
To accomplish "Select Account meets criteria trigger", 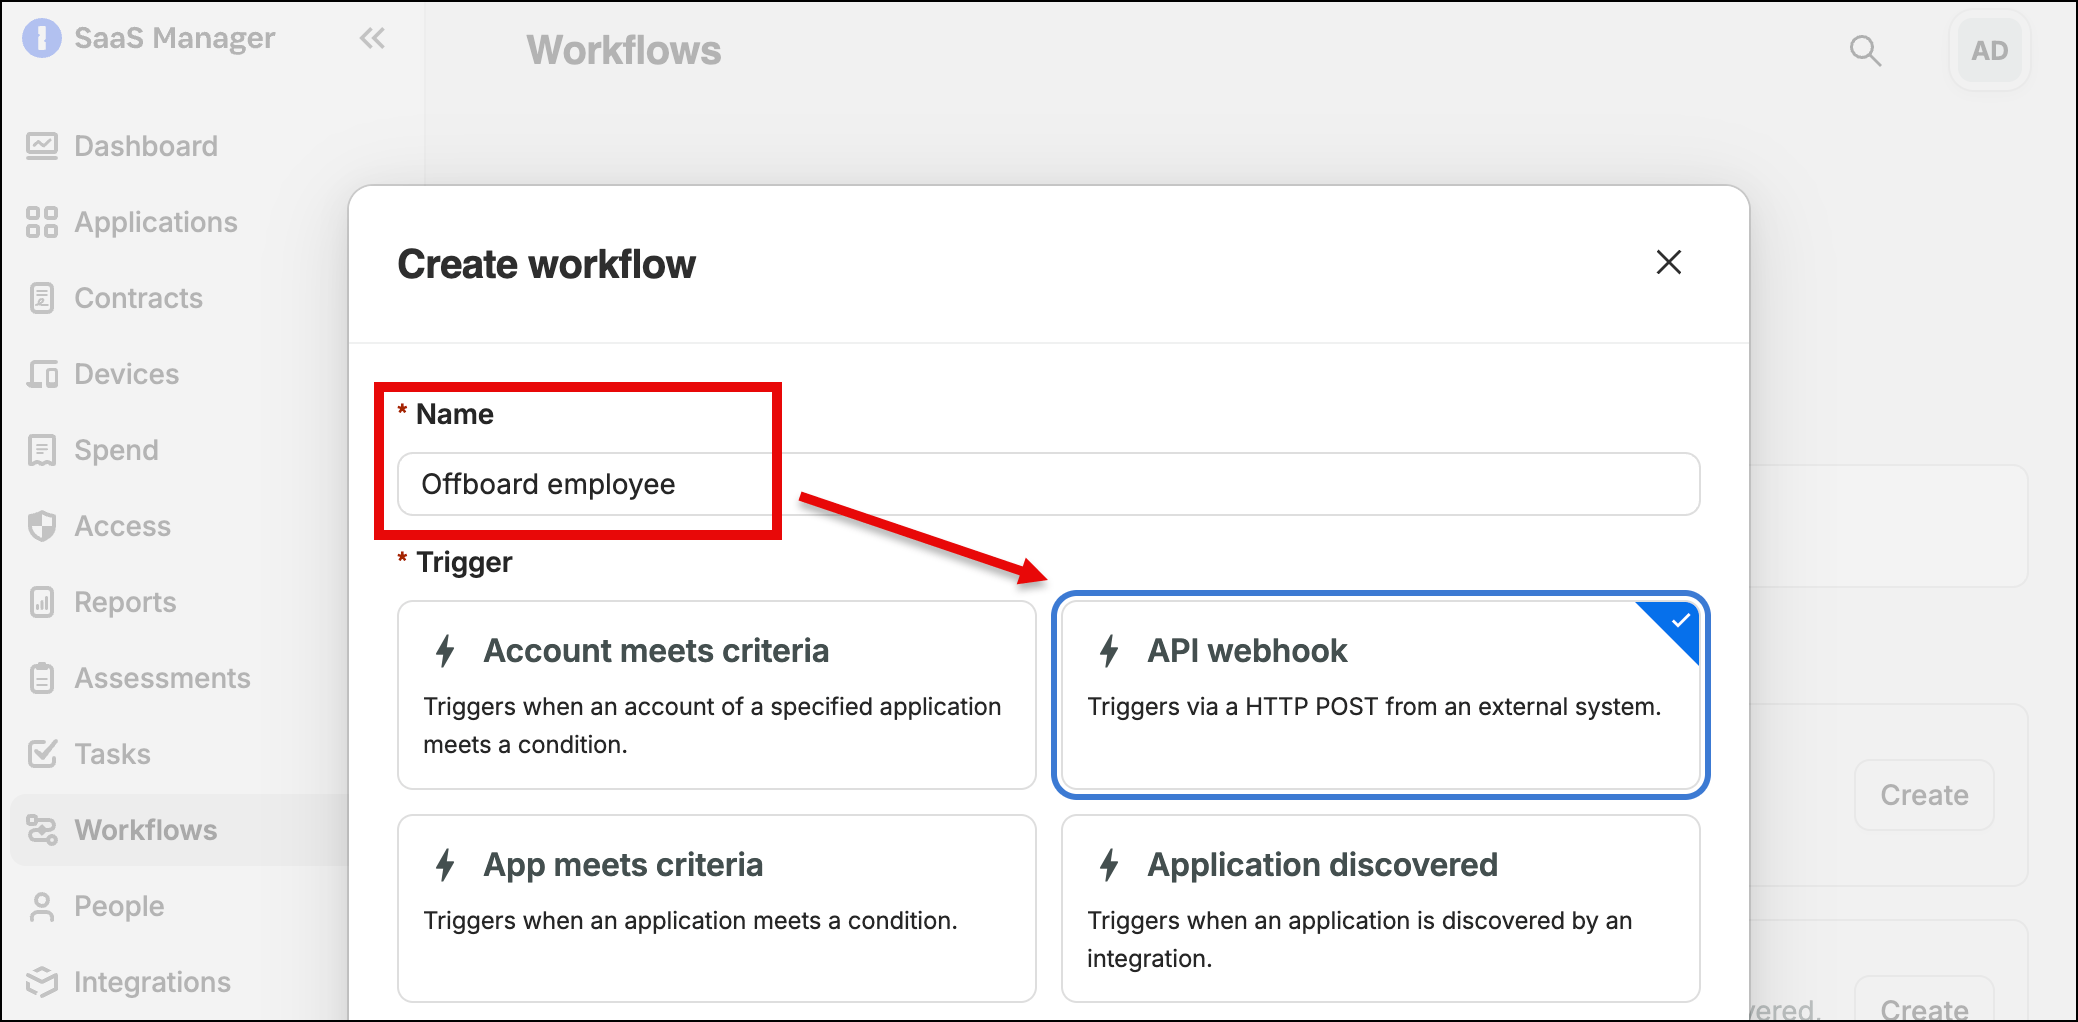I will [x=717, y=695].
